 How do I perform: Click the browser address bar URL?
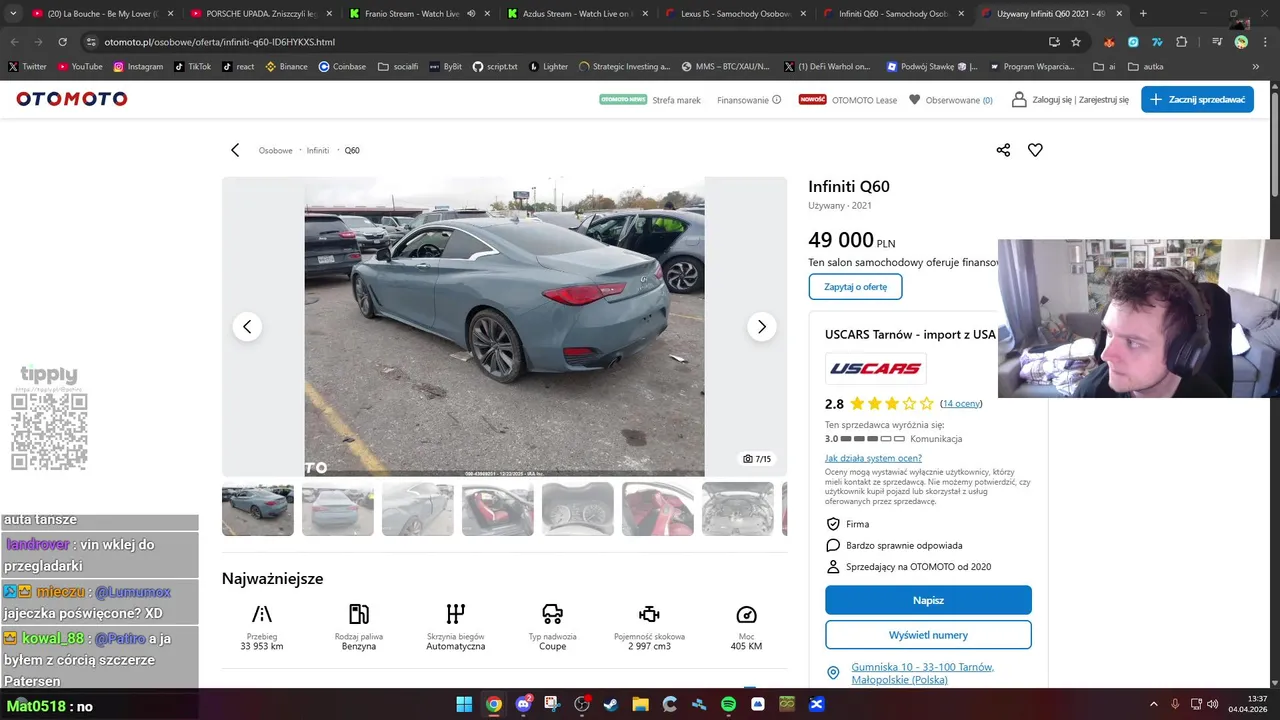tap(220, 42)
